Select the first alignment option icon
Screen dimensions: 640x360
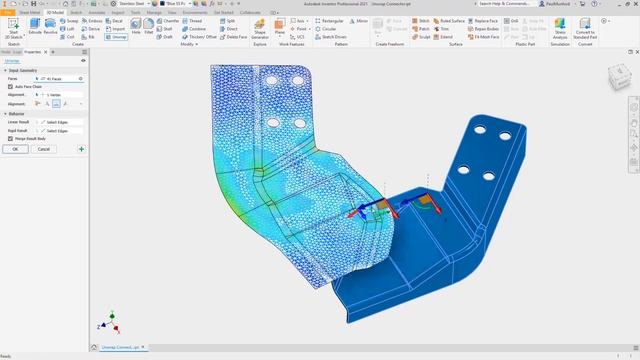(x=38, y=104)
